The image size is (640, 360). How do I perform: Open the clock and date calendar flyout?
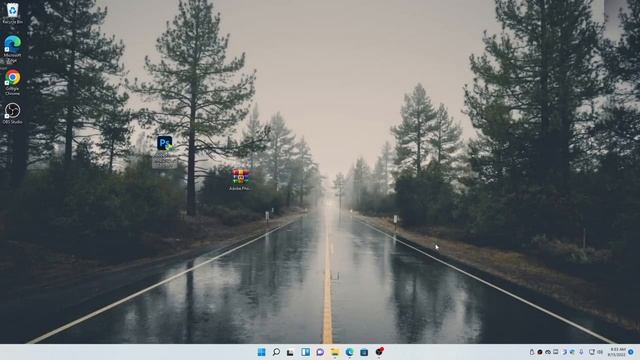(x=617, y=352)
